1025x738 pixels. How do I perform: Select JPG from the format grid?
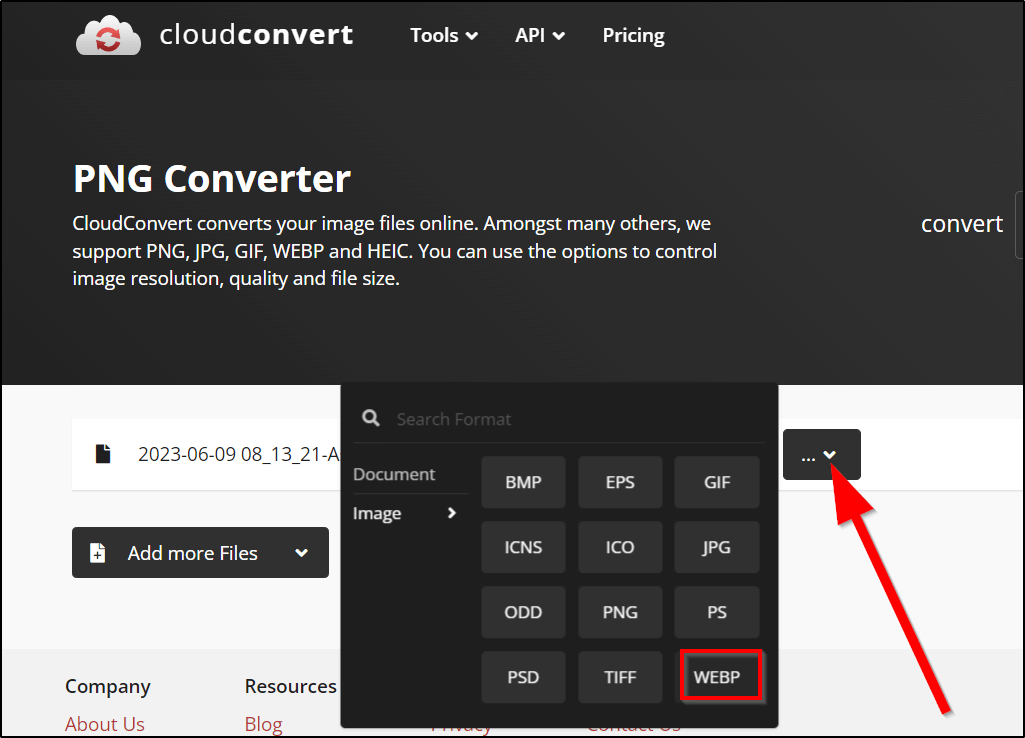(716, 547)
